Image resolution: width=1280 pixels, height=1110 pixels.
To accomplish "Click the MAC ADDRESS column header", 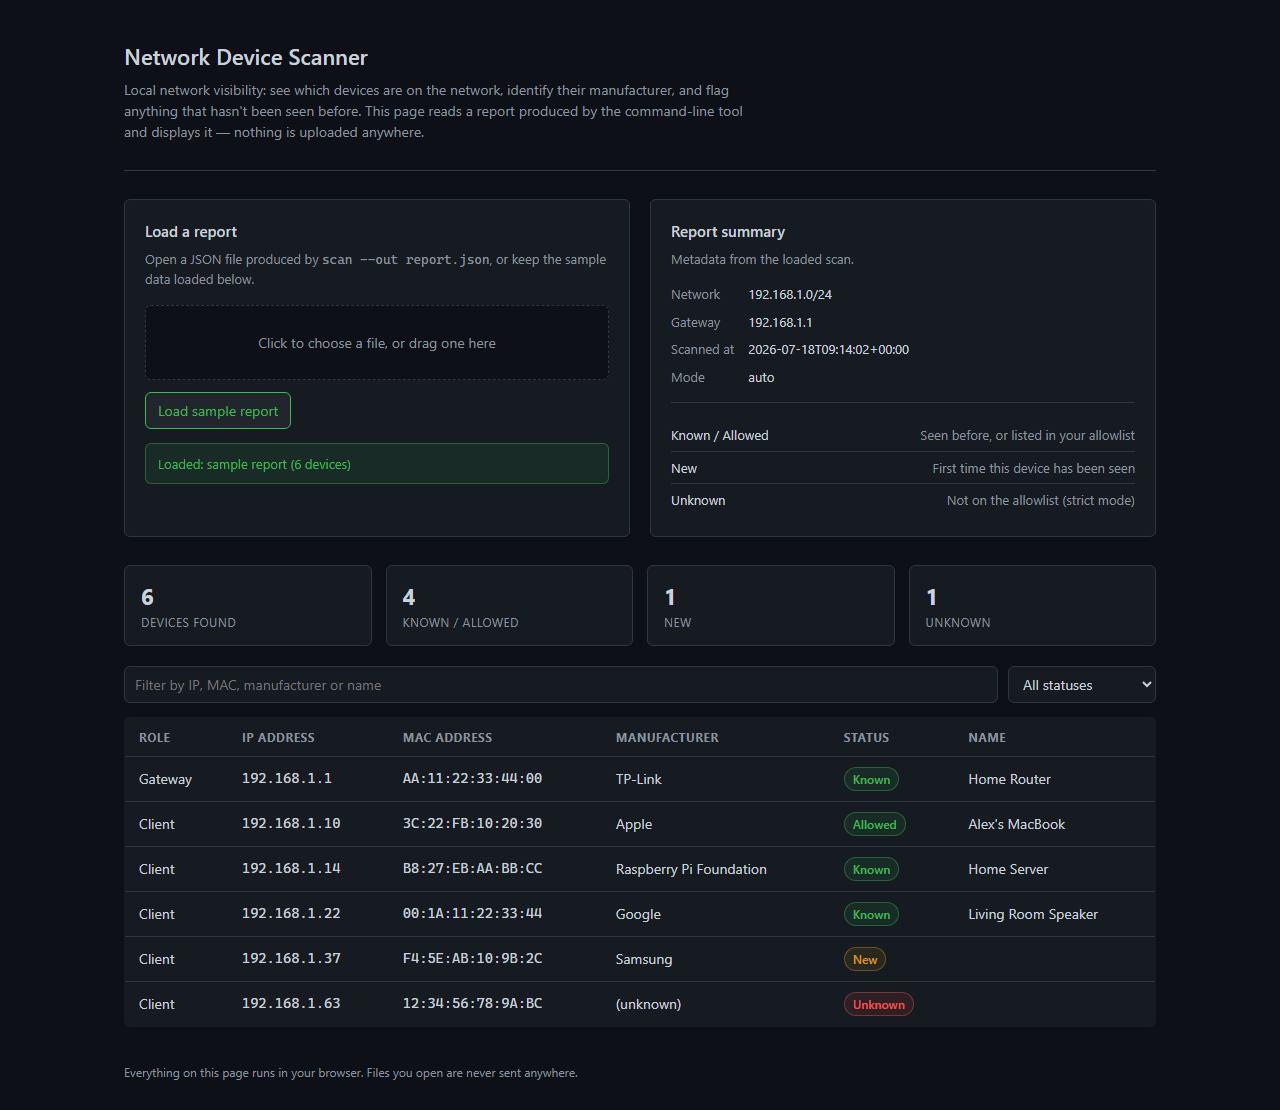I will (447, 737).
